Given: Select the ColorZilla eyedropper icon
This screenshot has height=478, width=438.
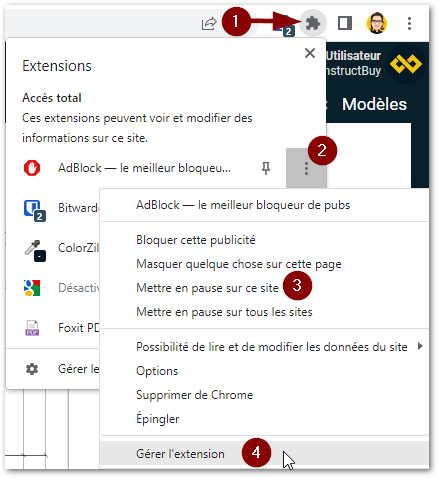Looking at the screenshot, I should point(35,250).
